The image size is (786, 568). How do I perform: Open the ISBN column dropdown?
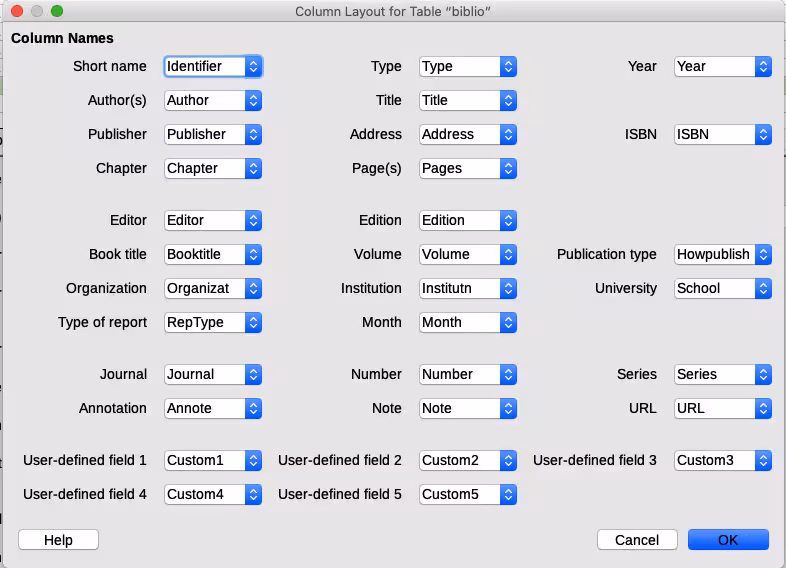click(722, 134)
